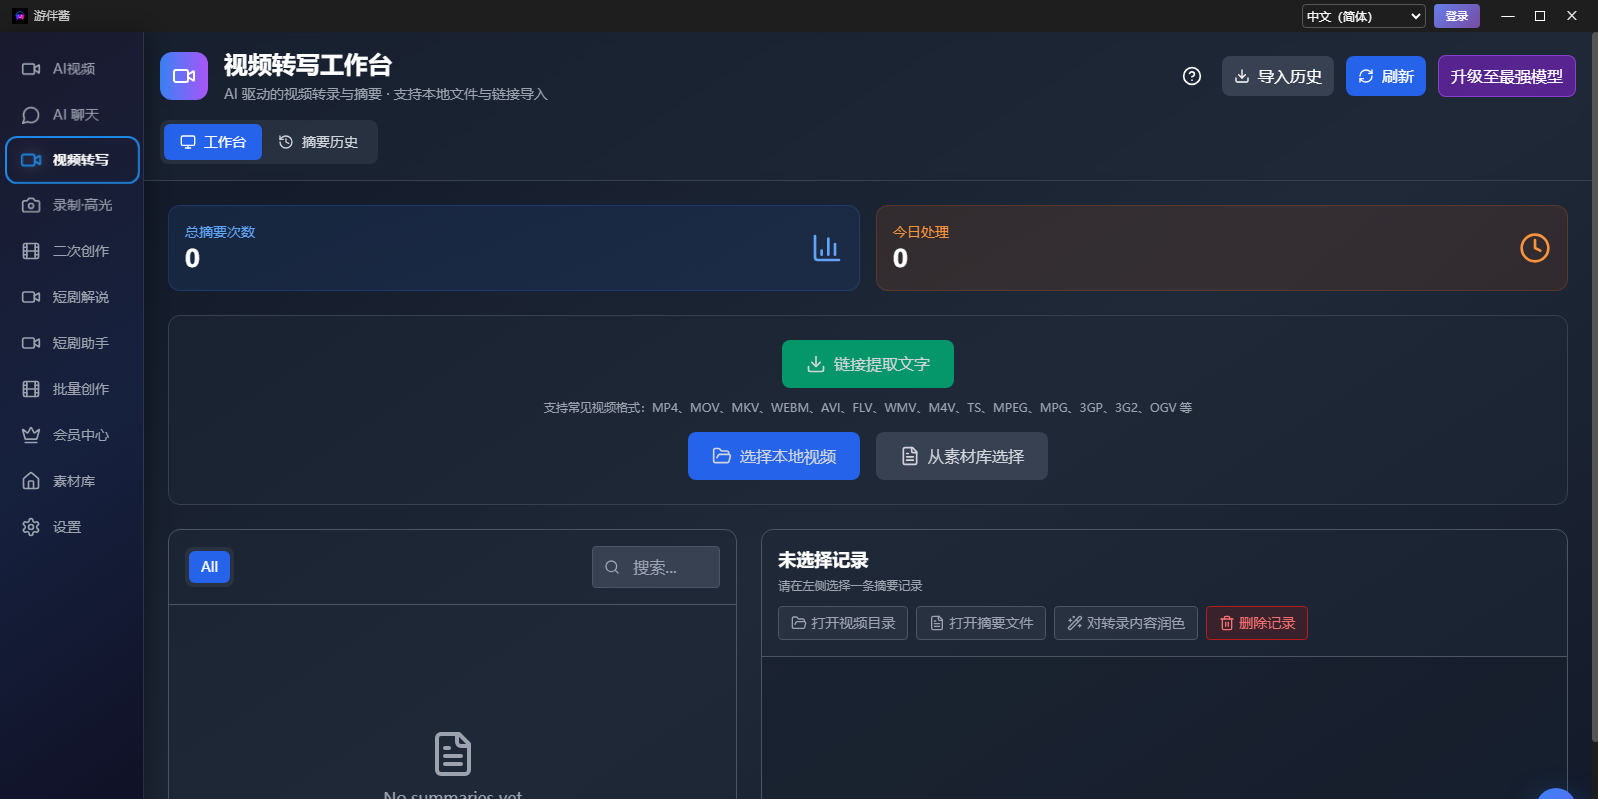The width and height of the screenshot is (1598, 799).
Task: Click the 从素材库选择 button
Action: [961, 456]
